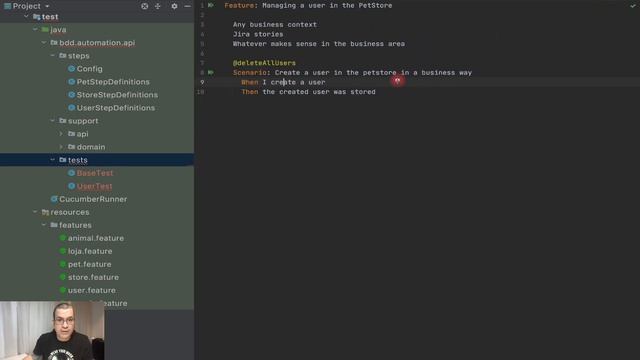Click the Feature title line text
The width and height of the screenshot is (640, 360).
308,6
